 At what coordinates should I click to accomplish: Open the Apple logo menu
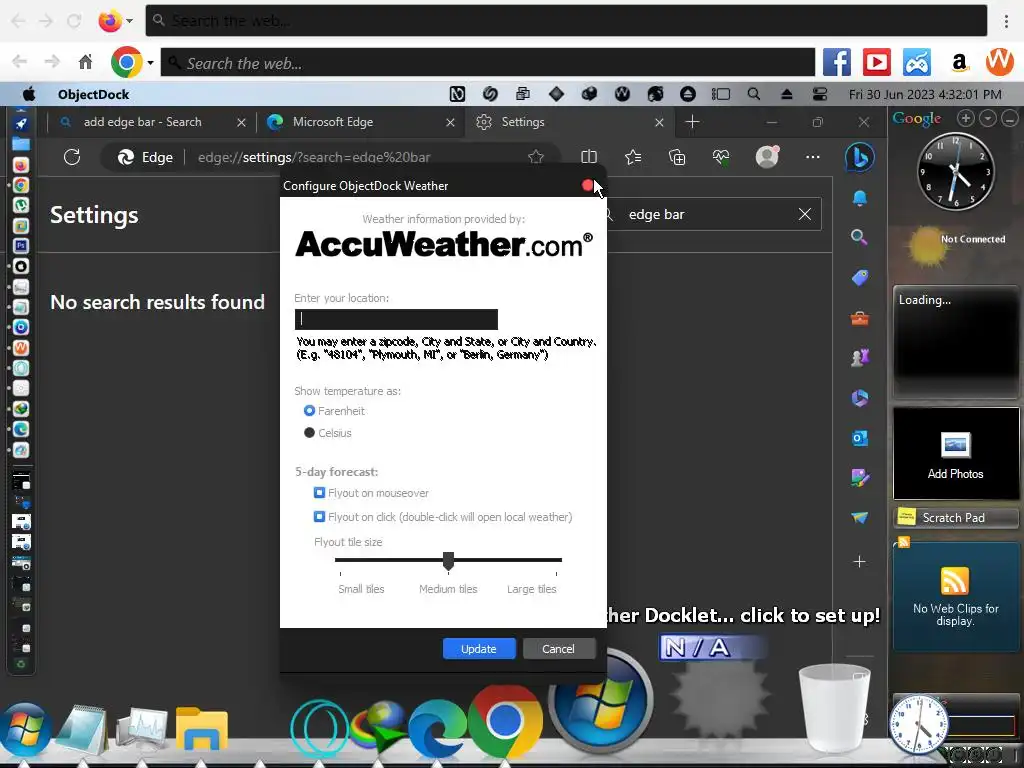click(29, 94)
